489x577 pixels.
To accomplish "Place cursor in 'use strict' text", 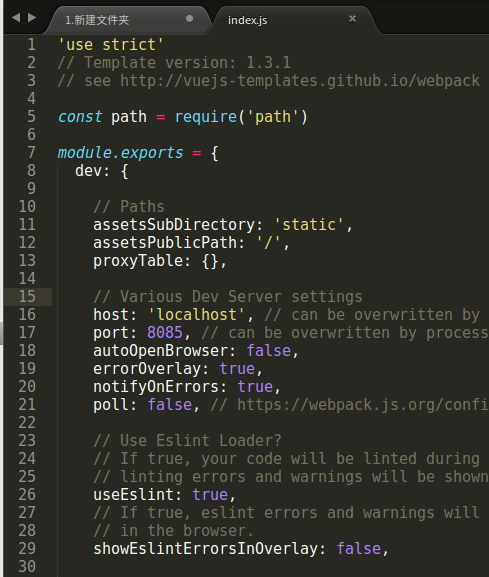I will [x=111, y=45].
